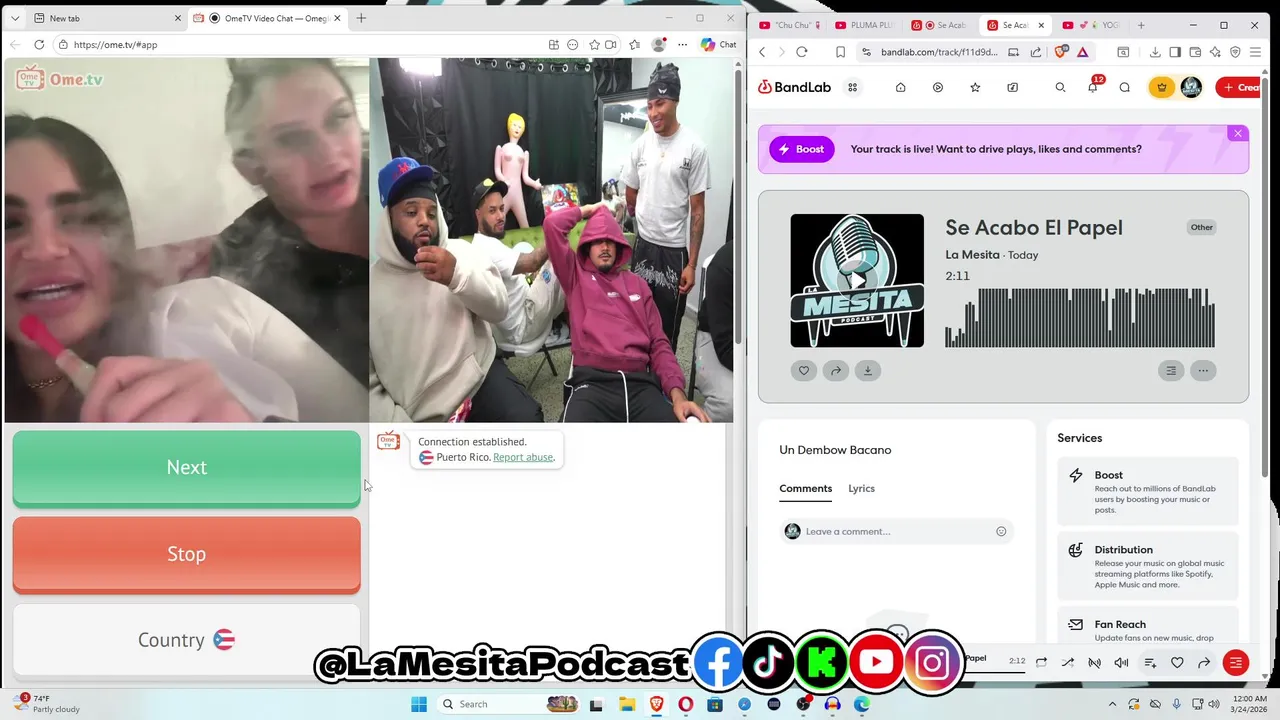Mute player with volume icon

point(1121,662)
